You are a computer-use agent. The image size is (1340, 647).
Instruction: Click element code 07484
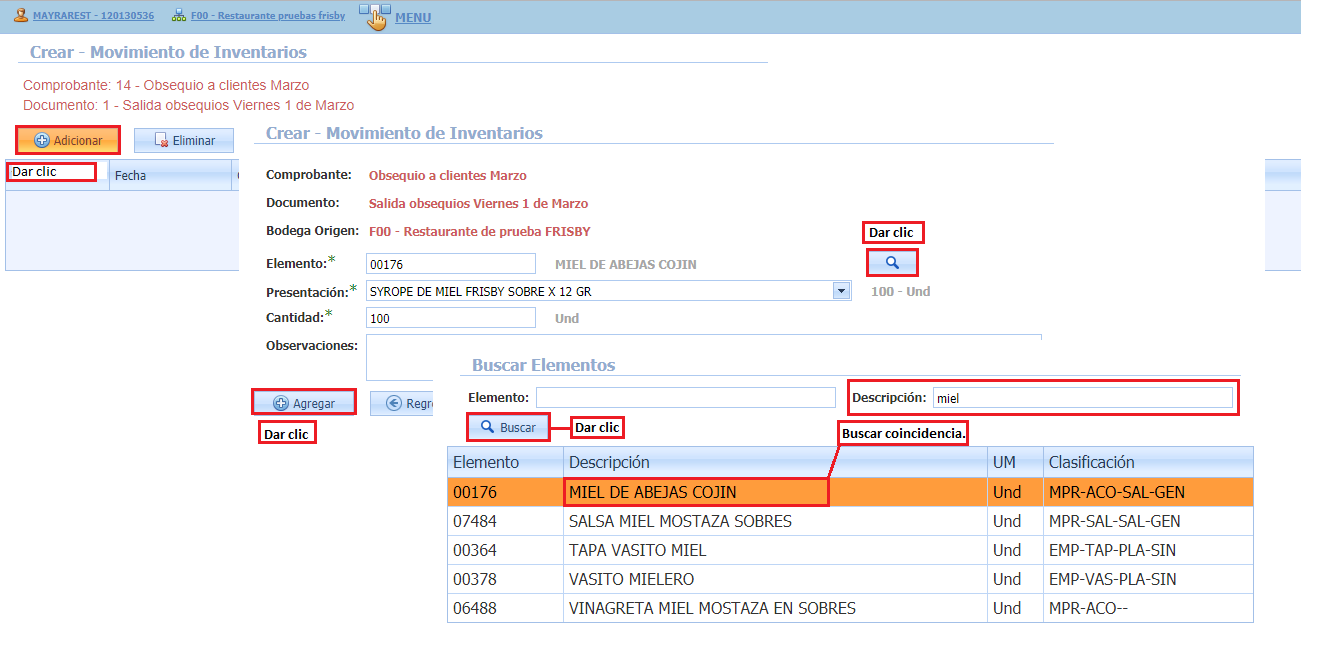tap(475, 522)
